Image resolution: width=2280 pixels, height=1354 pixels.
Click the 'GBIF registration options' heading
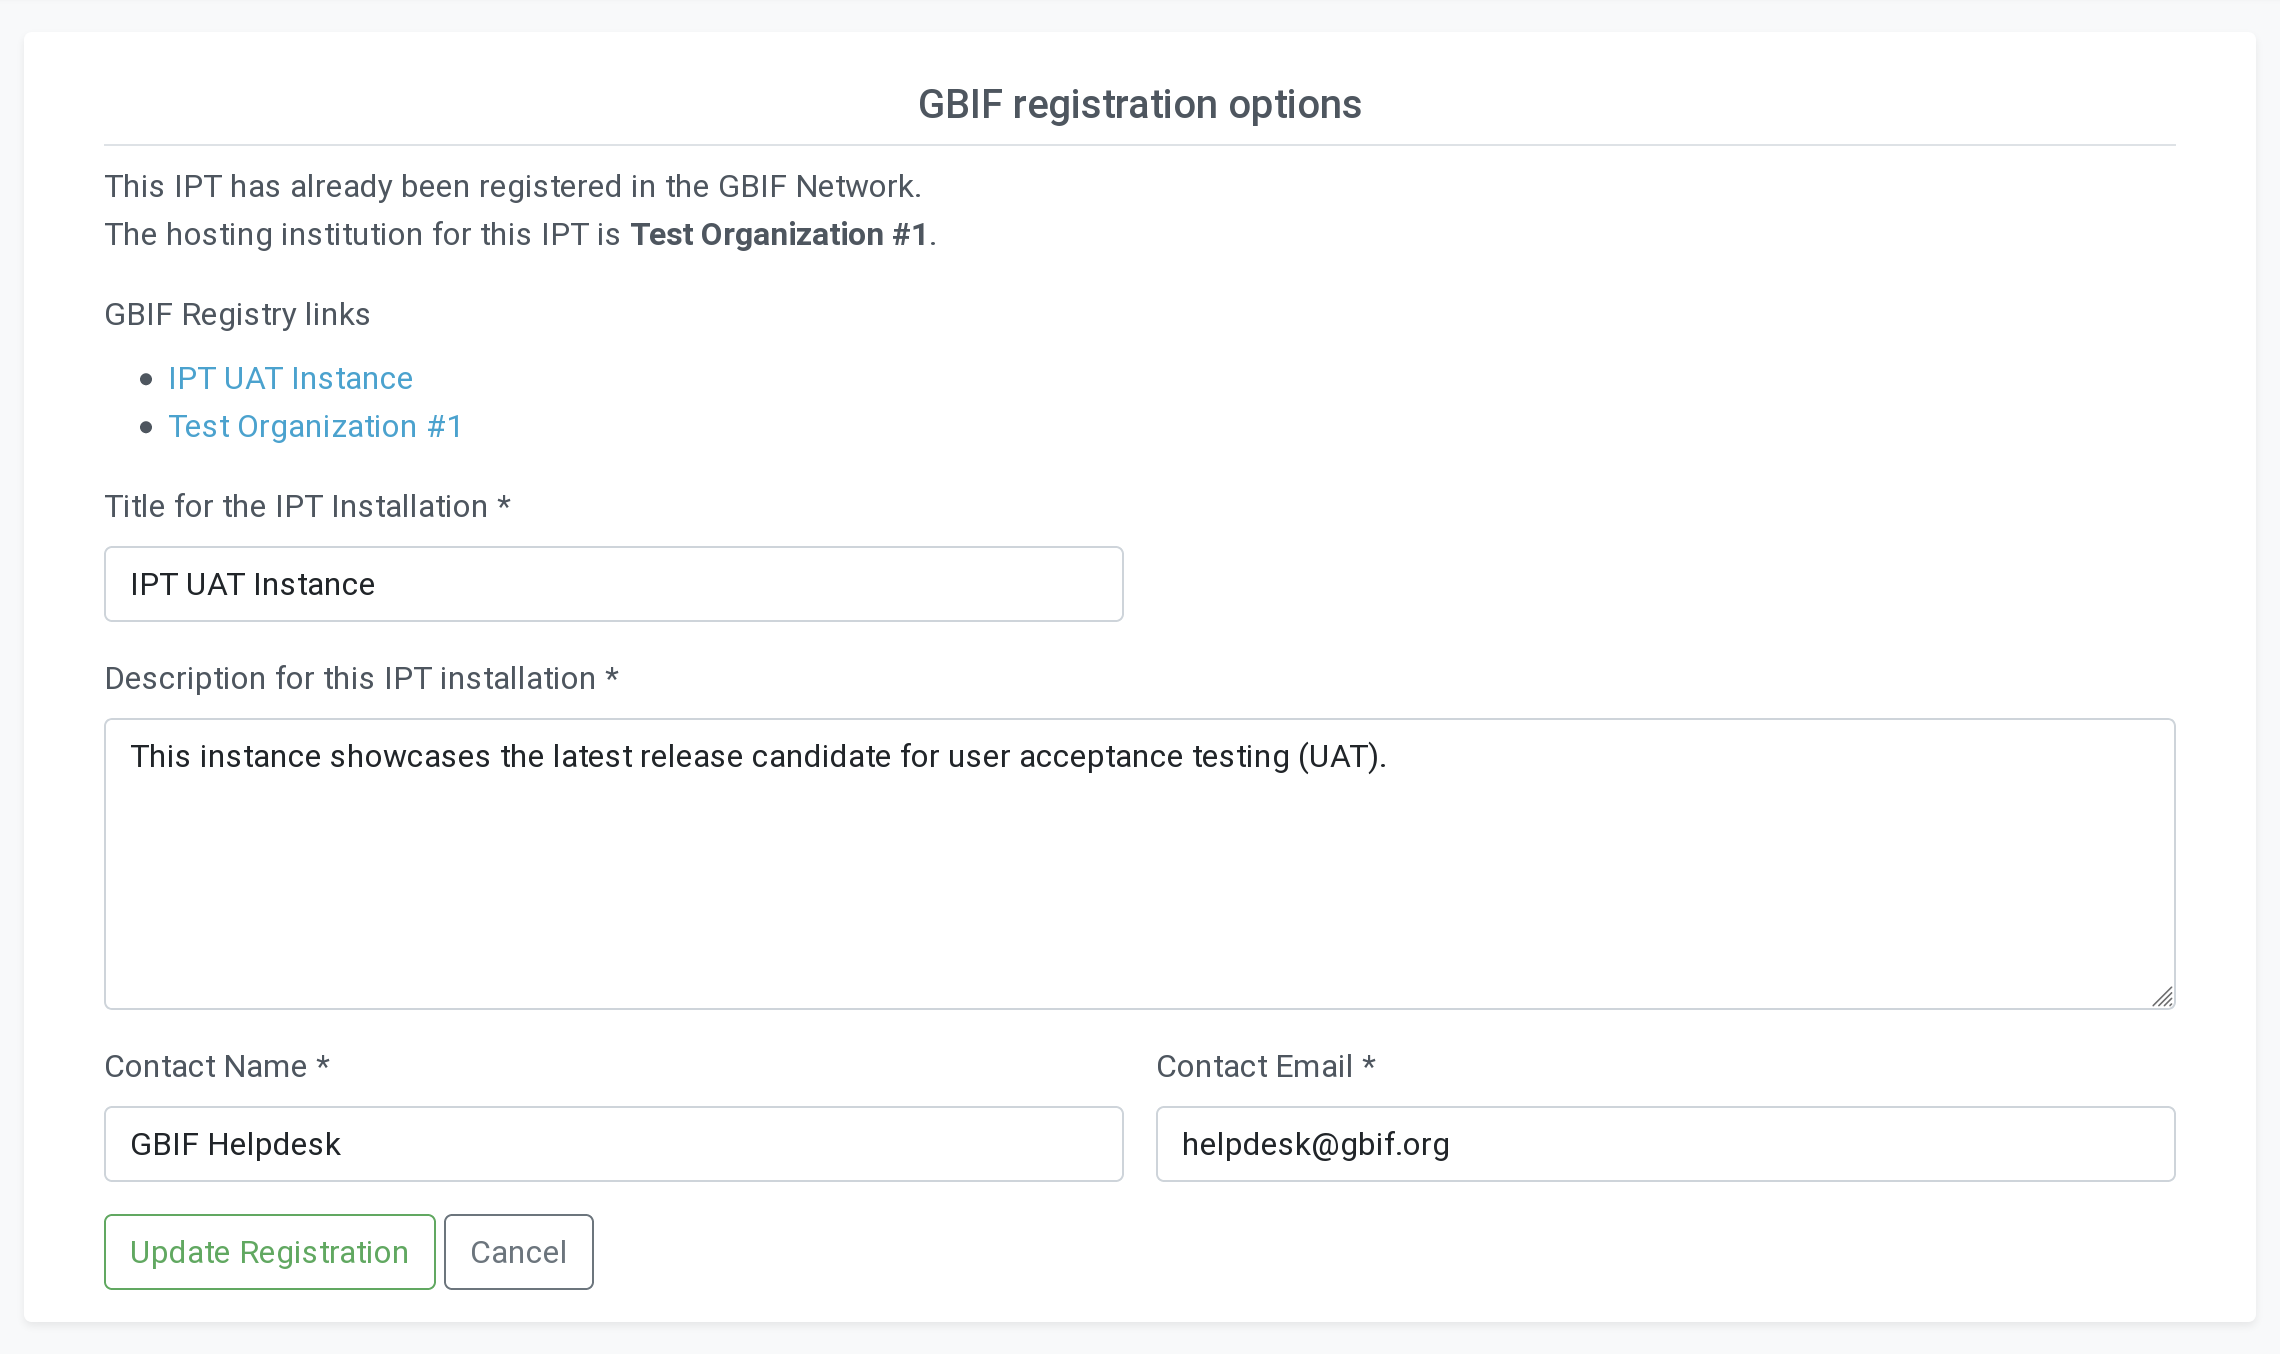pos(1139,104)
